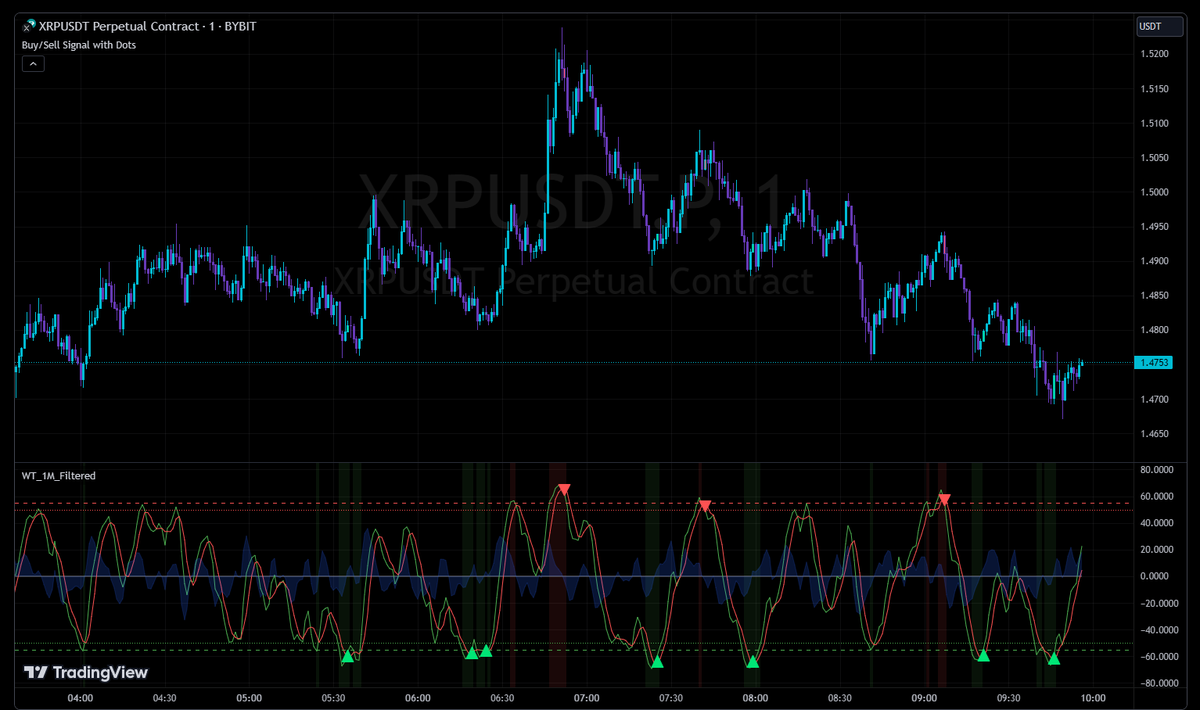The height and width of the screenshot is (710, 1200).
Task: Click the 05:30 time axis label
Action: [x=334, y=698]
